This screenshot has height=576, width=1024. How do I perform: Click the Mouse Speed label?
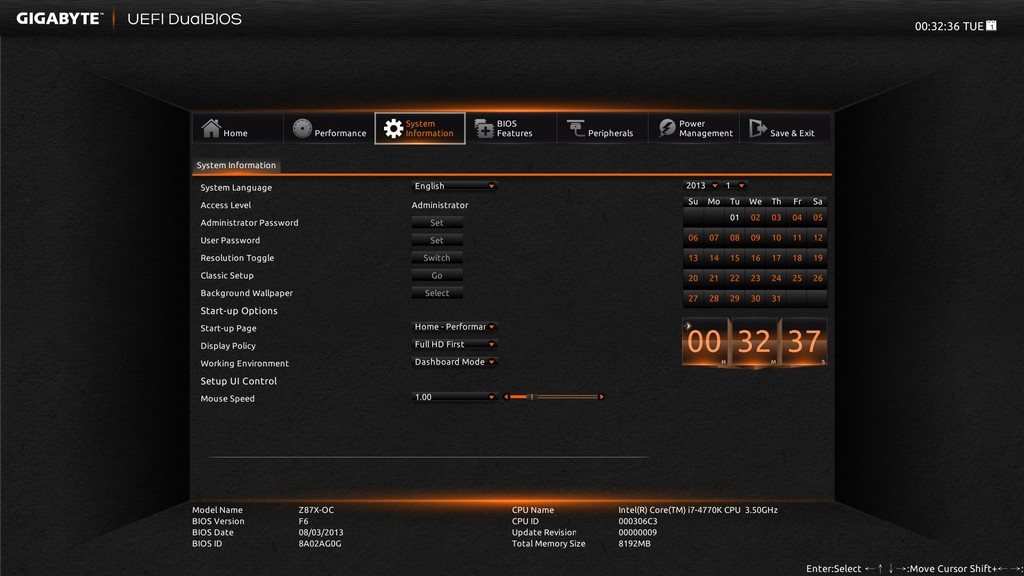click(227, 398)
